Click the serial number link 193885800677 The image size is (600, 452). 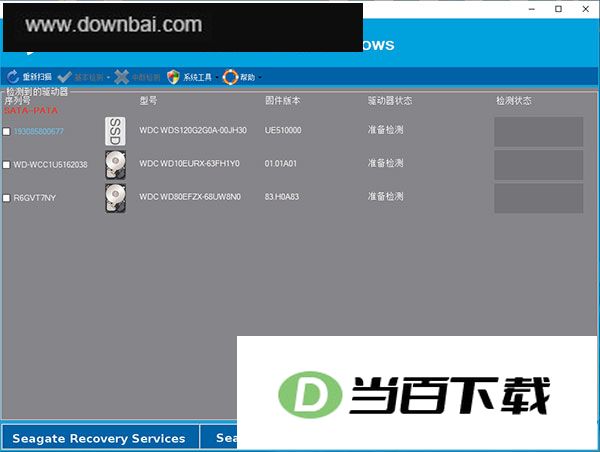pyautogui.click(x=39, y=132)
